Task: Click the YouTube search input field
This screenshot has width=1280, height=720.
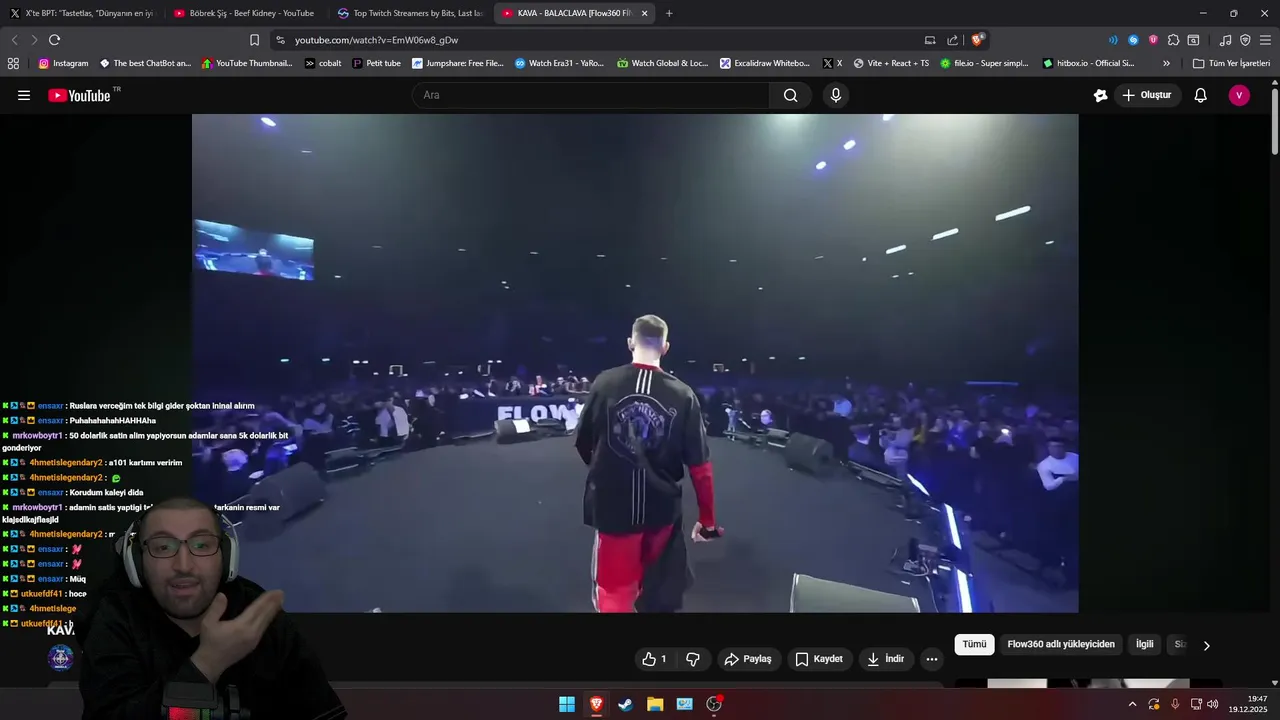Action: [590, 95]
